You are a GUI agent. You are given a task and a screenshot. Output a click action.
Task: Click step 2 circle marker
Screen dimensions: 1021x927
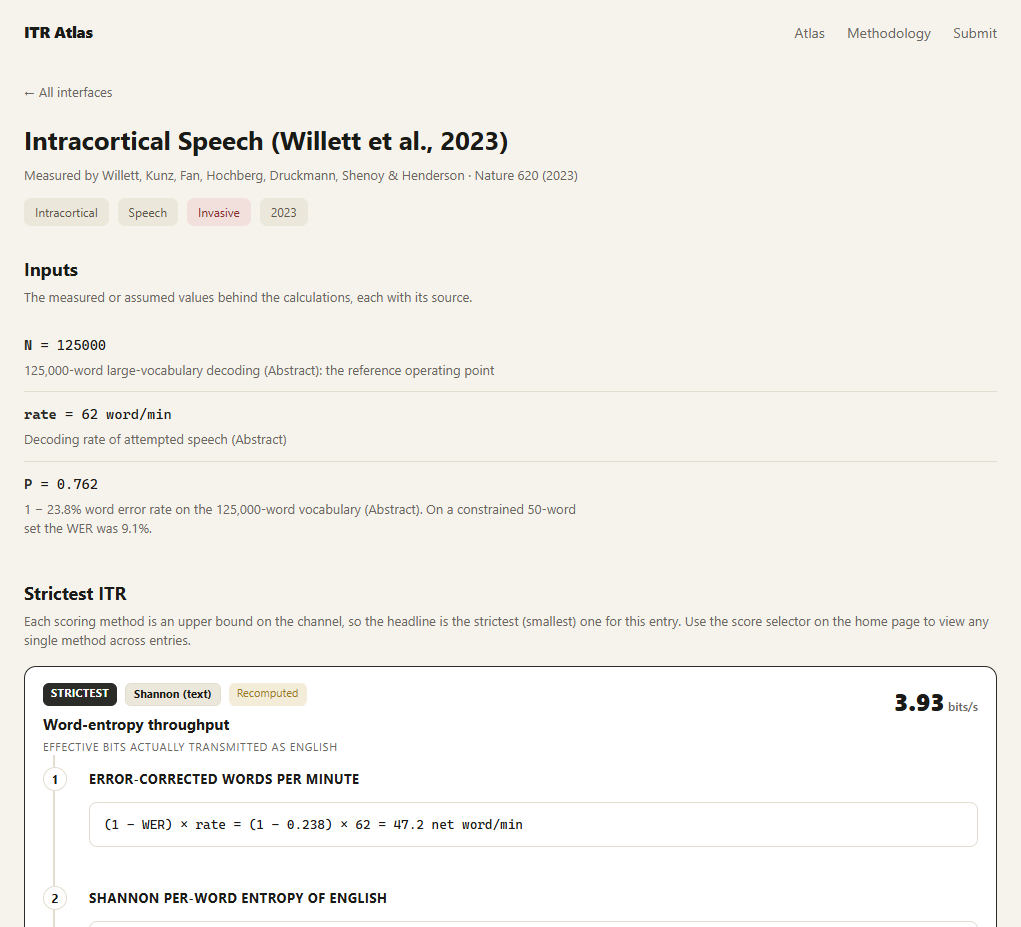pyautogui.click(x=55, y=898)
